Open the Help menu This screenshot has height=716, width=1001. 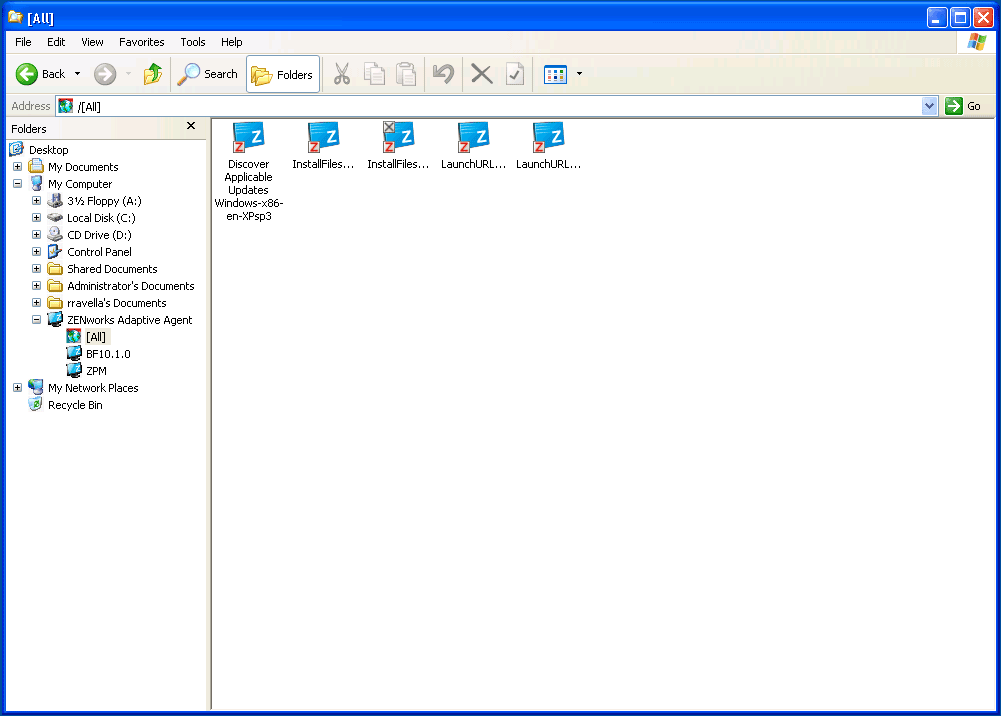point(232,42)
